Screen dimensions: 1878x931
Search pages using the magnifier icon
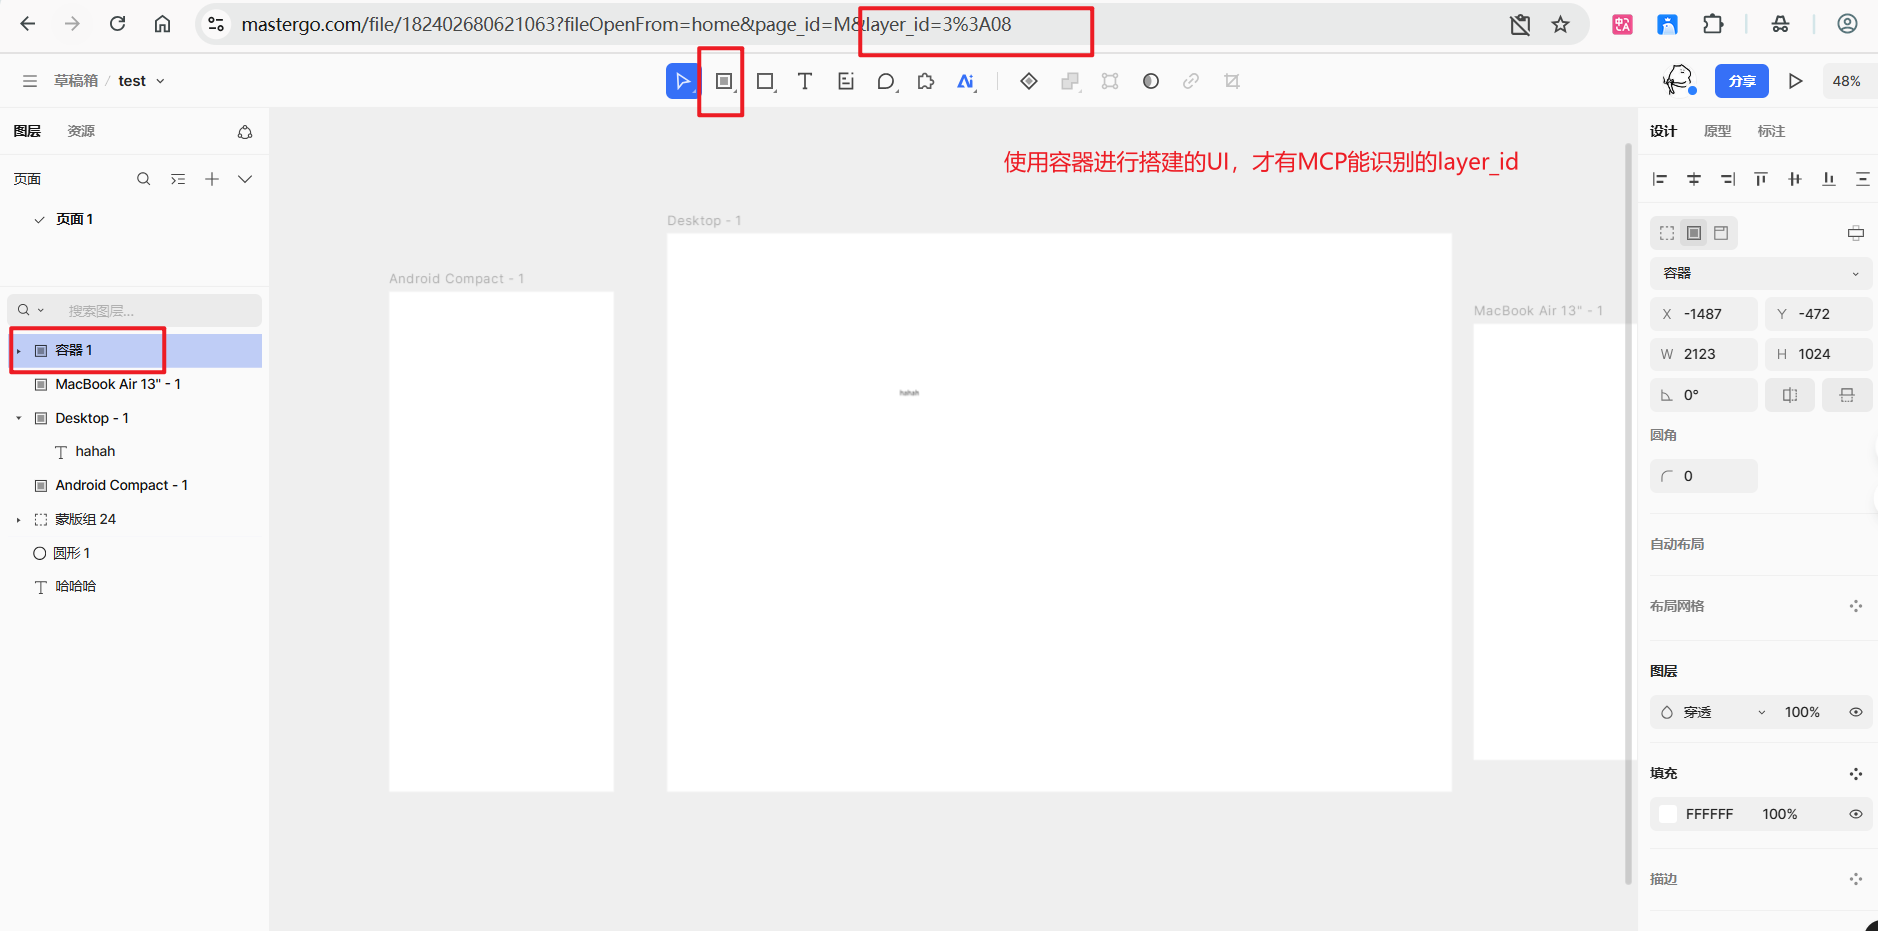point(144,179)
